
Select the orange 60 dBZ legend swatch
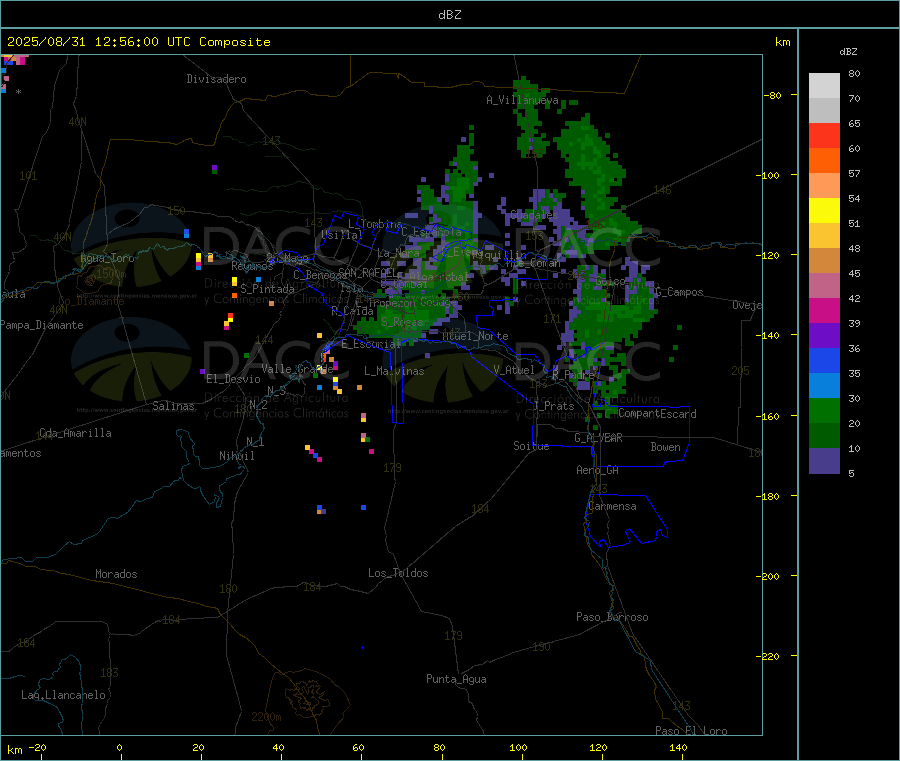coord(824,161)
